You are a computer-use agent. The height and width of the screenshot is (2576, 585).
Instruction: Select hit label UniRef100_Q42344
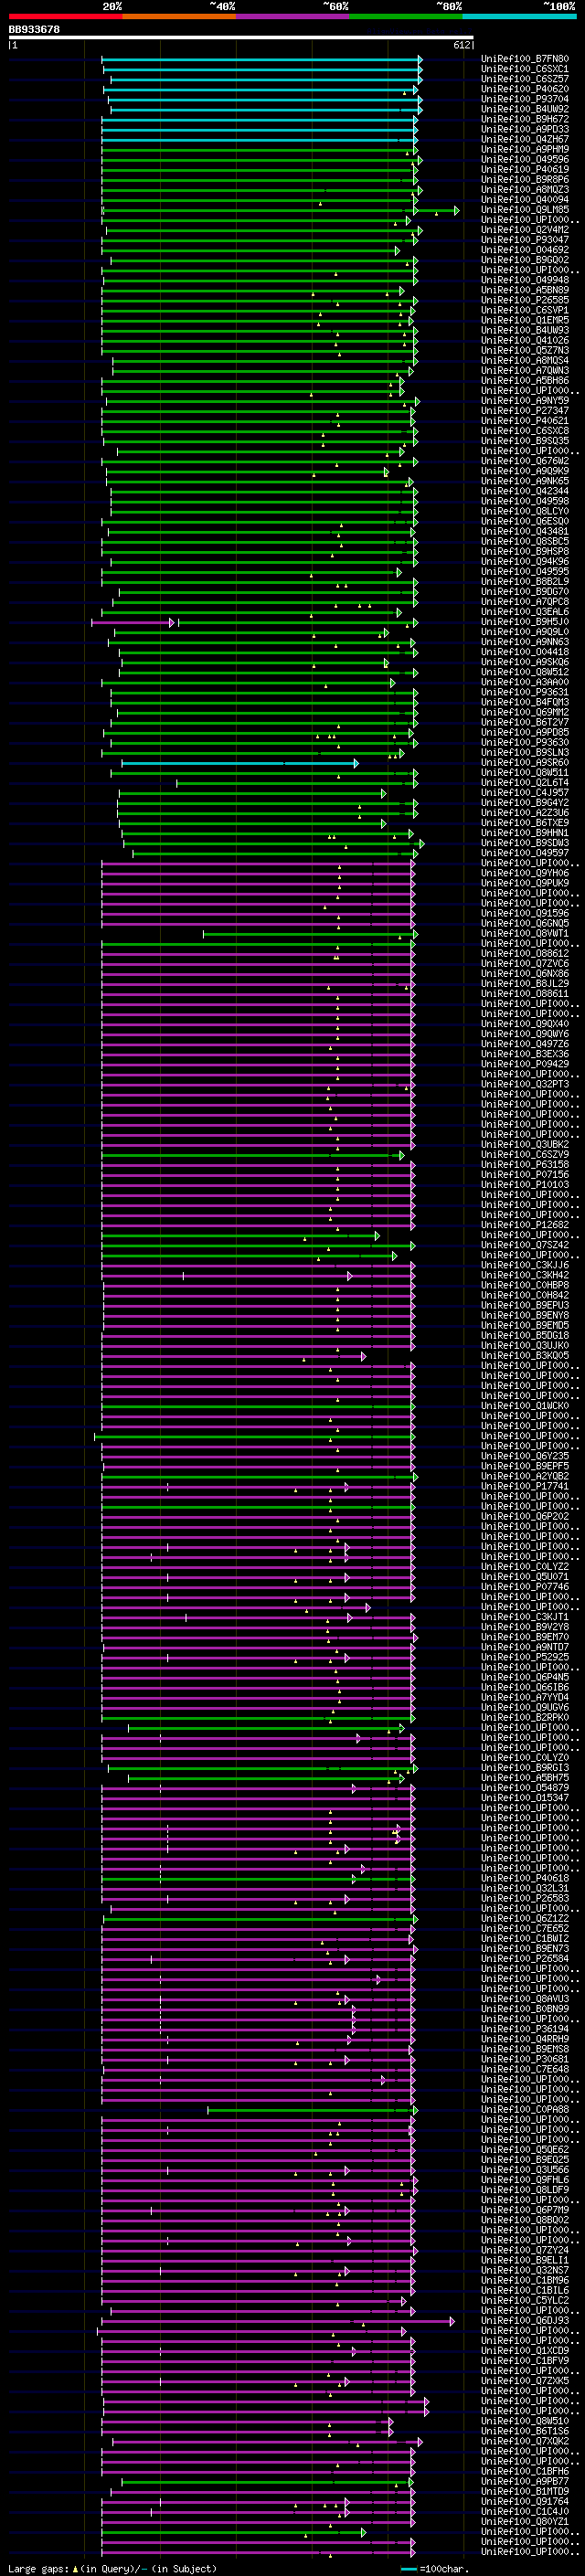tap(525, 491)
